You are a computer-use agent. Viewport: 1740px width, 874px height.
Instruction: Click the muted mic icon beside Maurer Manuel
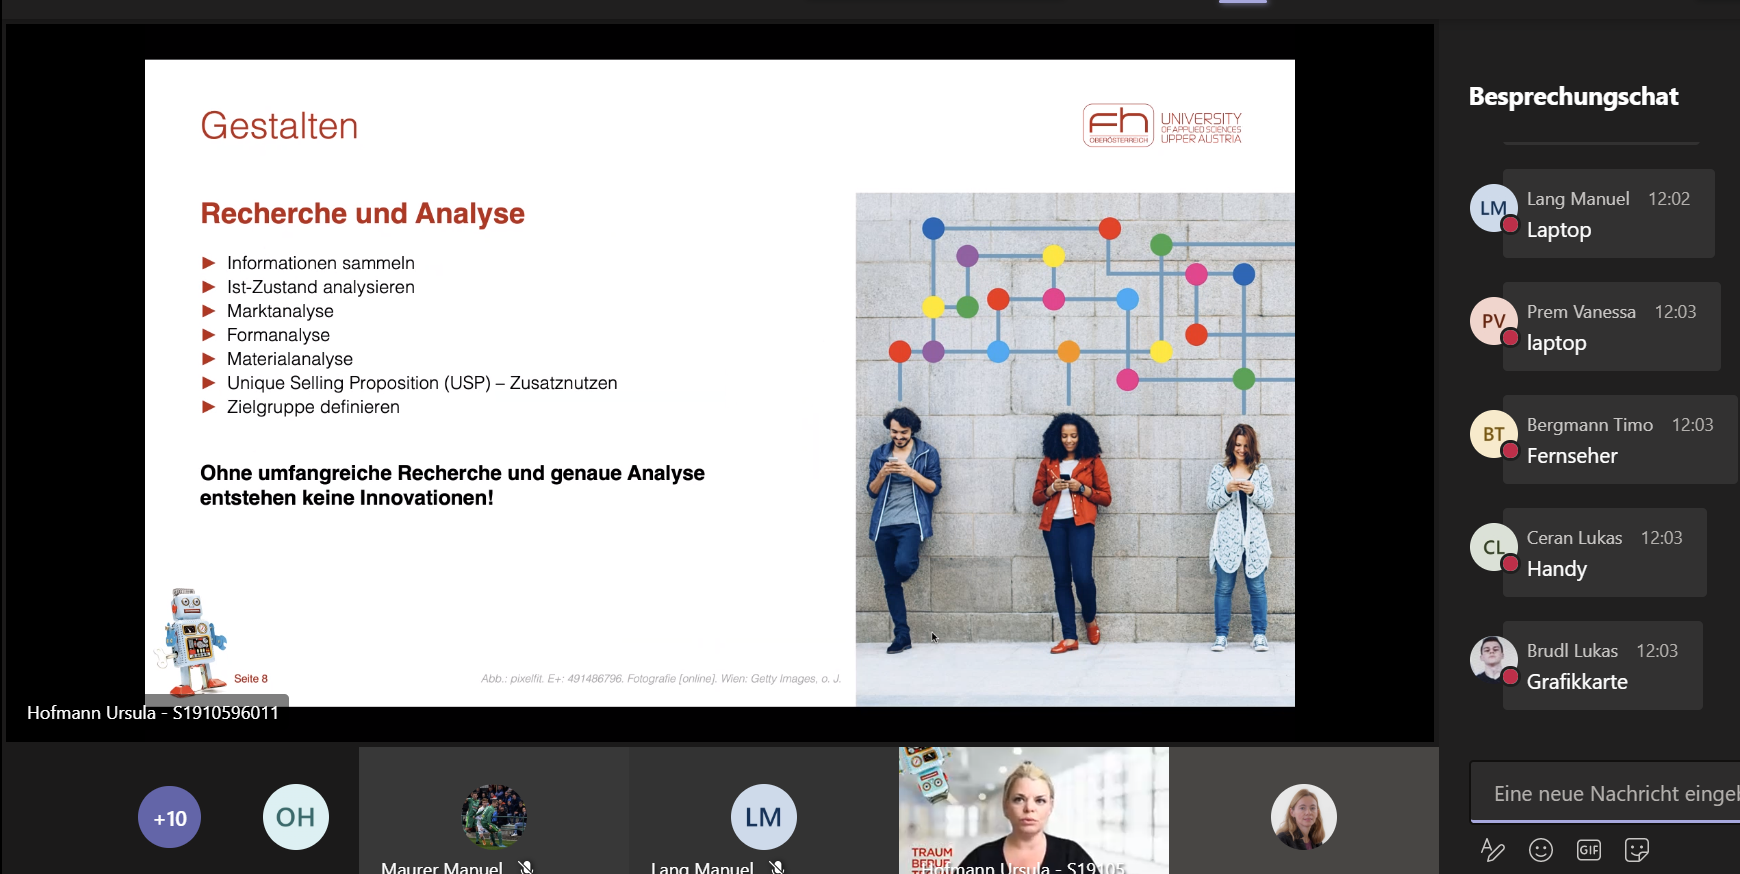click(x=526, y=867)
